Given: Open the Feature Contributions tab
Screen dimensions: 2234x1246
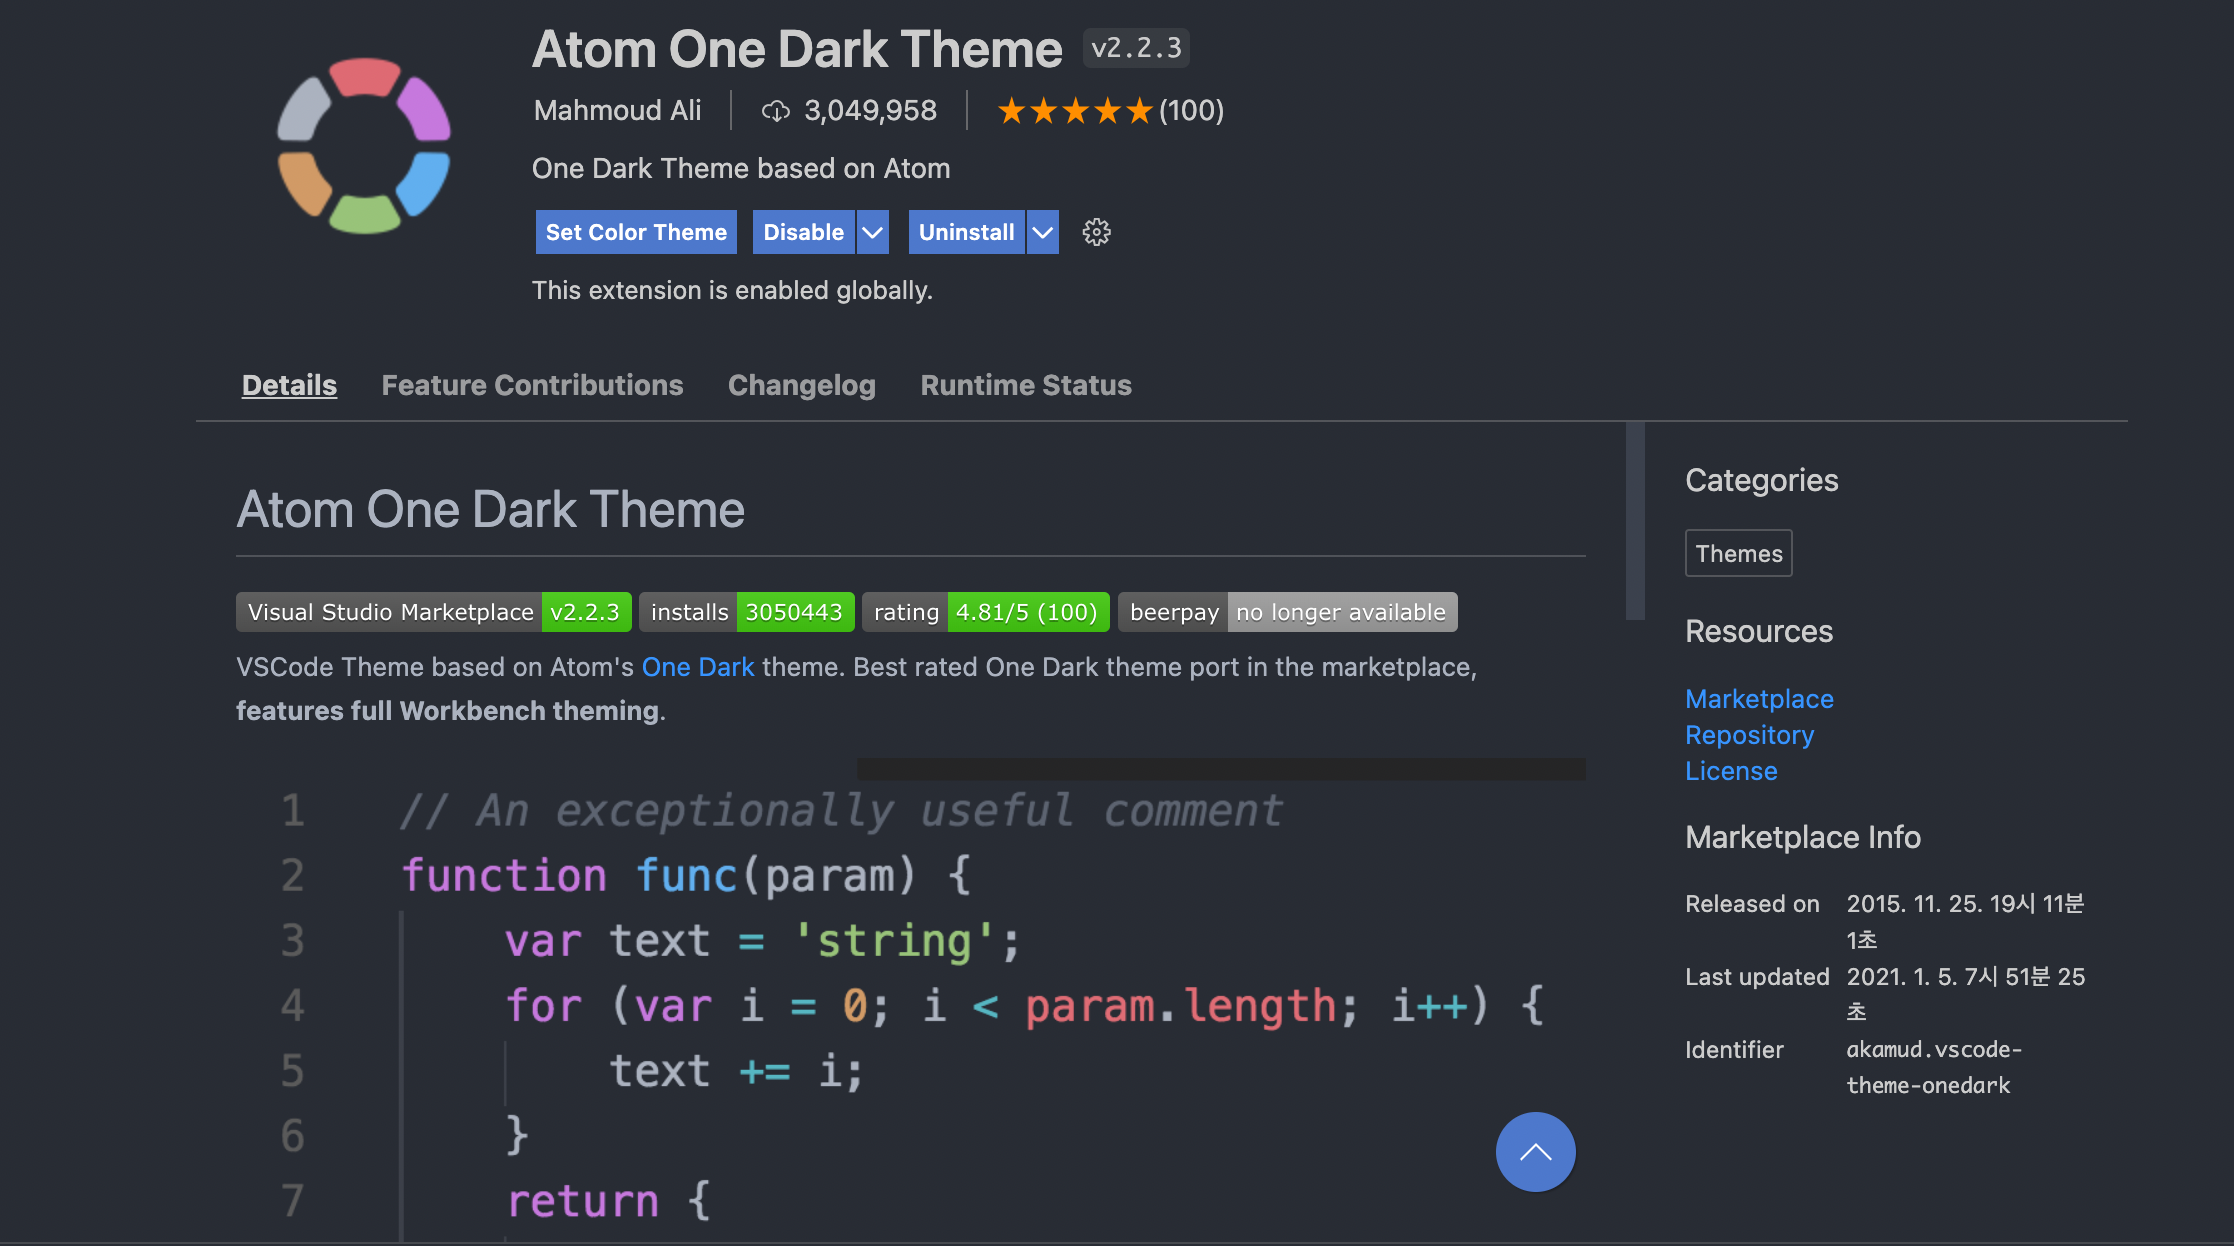Looking at the screenshot, I should point(532,385).
